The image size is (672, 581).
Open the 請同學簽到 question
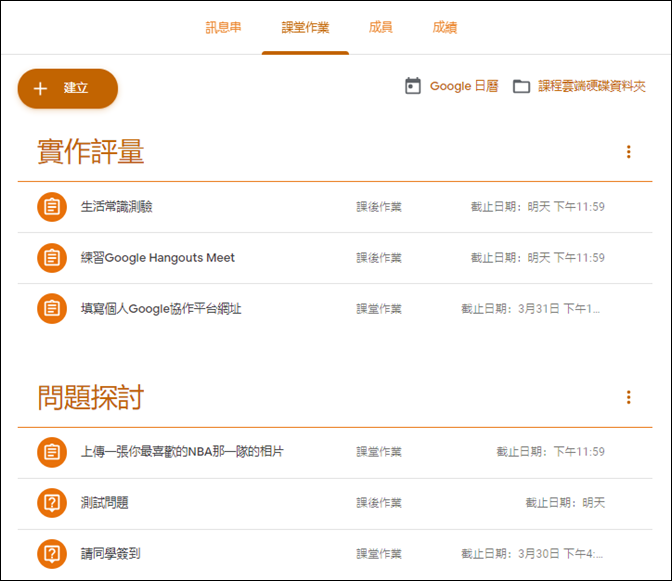pyautogui.click(x=111, y=554)
